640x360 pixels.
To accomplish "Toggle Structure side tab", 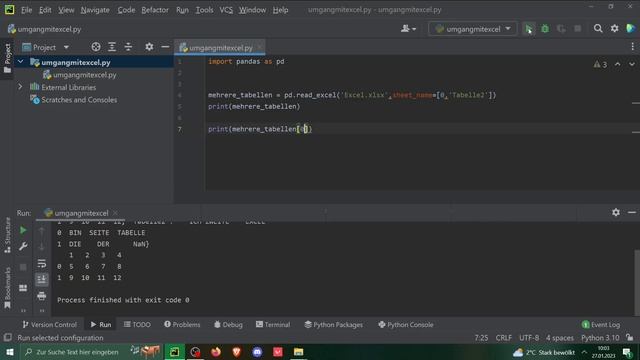I will 7,235.
